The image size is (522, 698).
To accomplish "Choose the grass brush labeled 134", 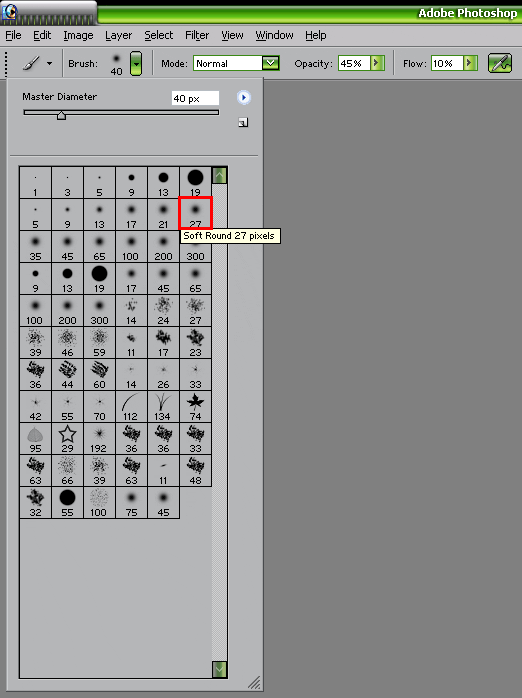I will tap(163, 406).
